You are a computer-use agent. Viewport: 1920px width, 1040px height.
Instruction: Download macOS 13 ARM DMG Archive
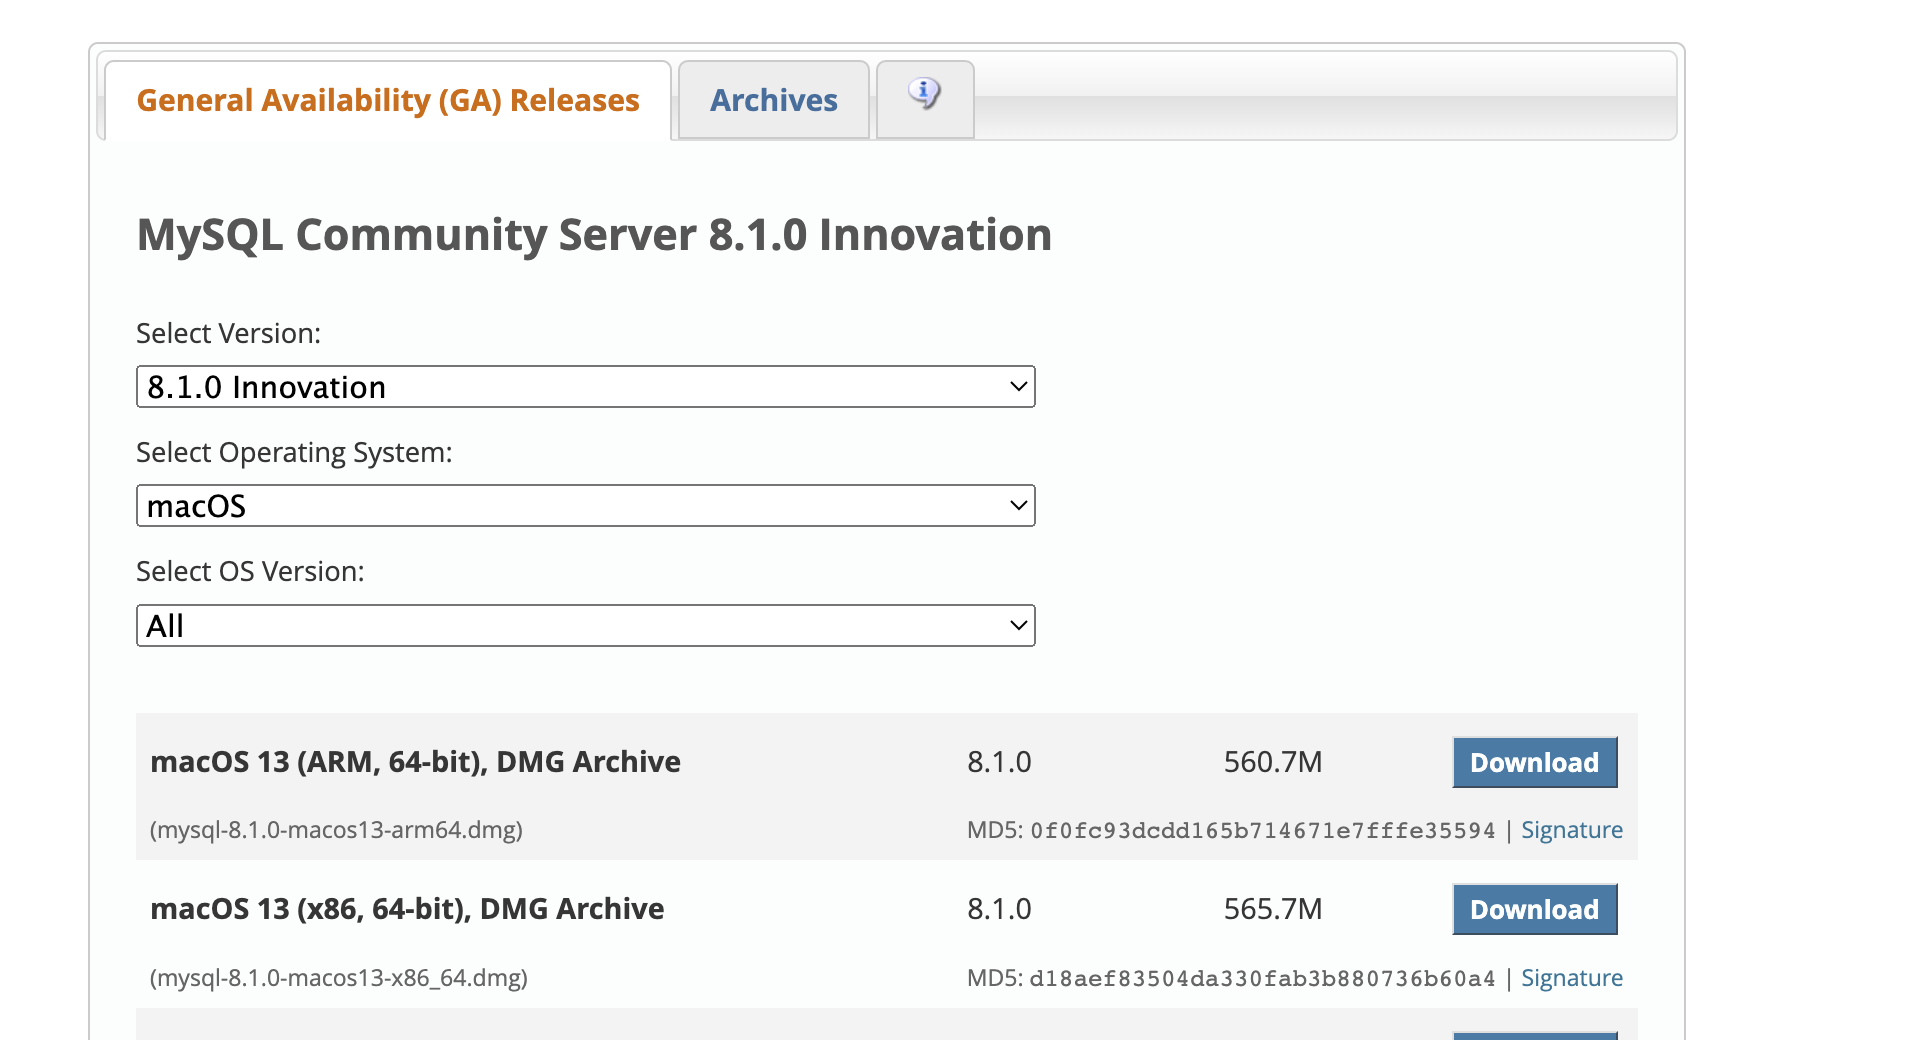pyautogui.click(x=1535, y=763)
